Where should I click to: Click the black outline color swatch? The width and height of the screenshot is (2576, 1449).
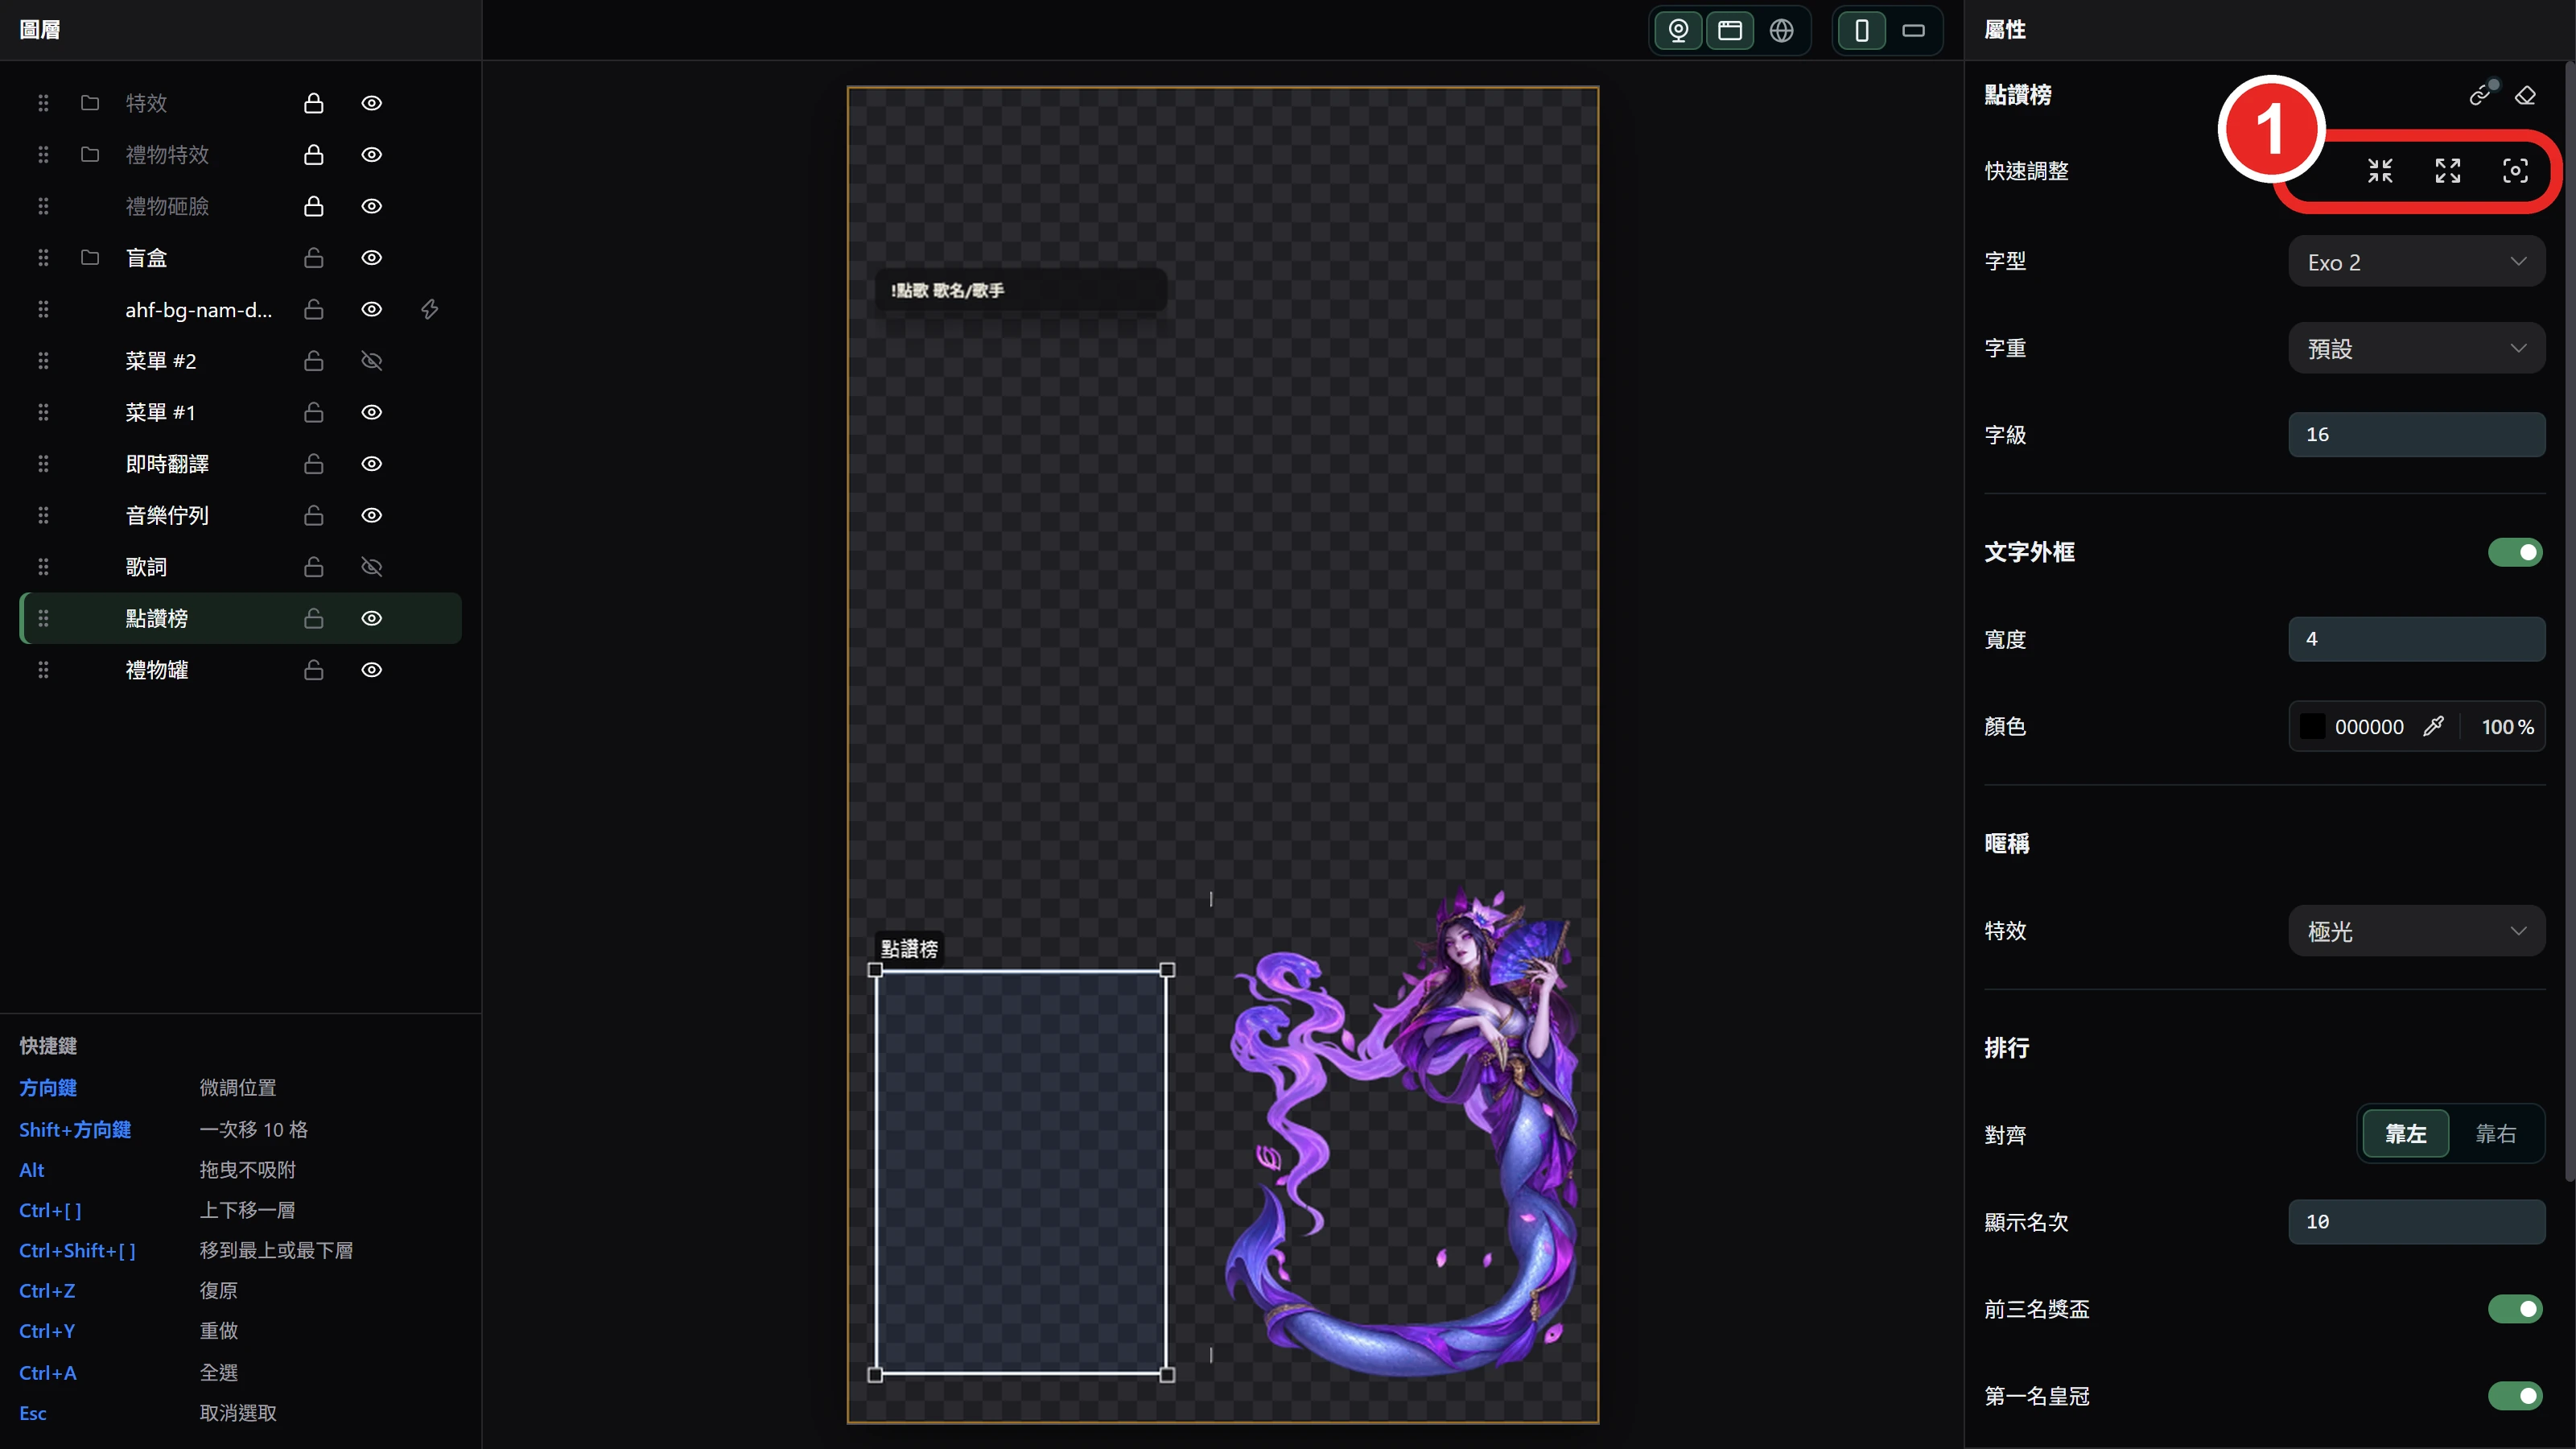pyautogui.click(x=2312, y=726)
